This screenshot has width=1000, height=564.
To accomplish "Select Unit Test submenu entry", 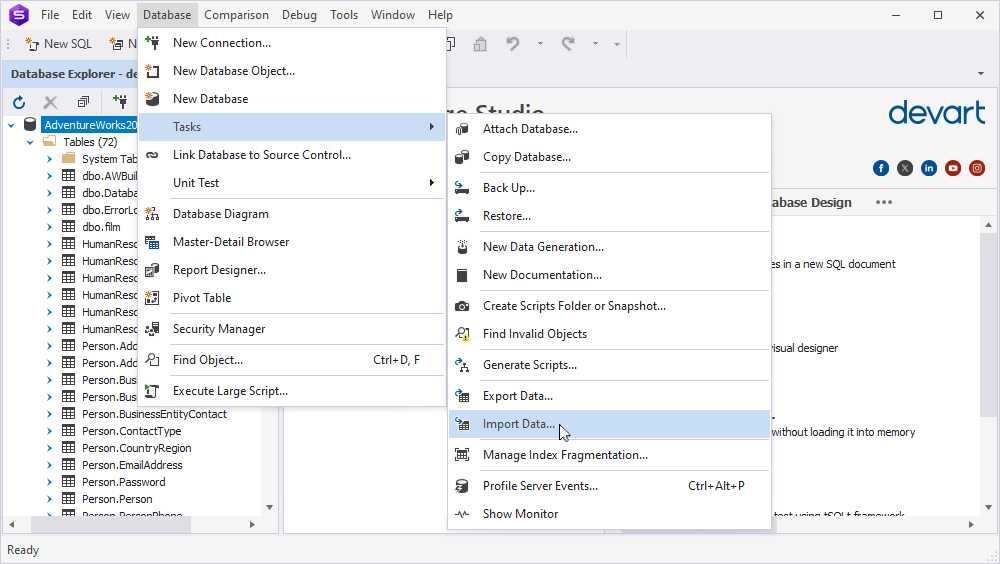I will (292, 183).
